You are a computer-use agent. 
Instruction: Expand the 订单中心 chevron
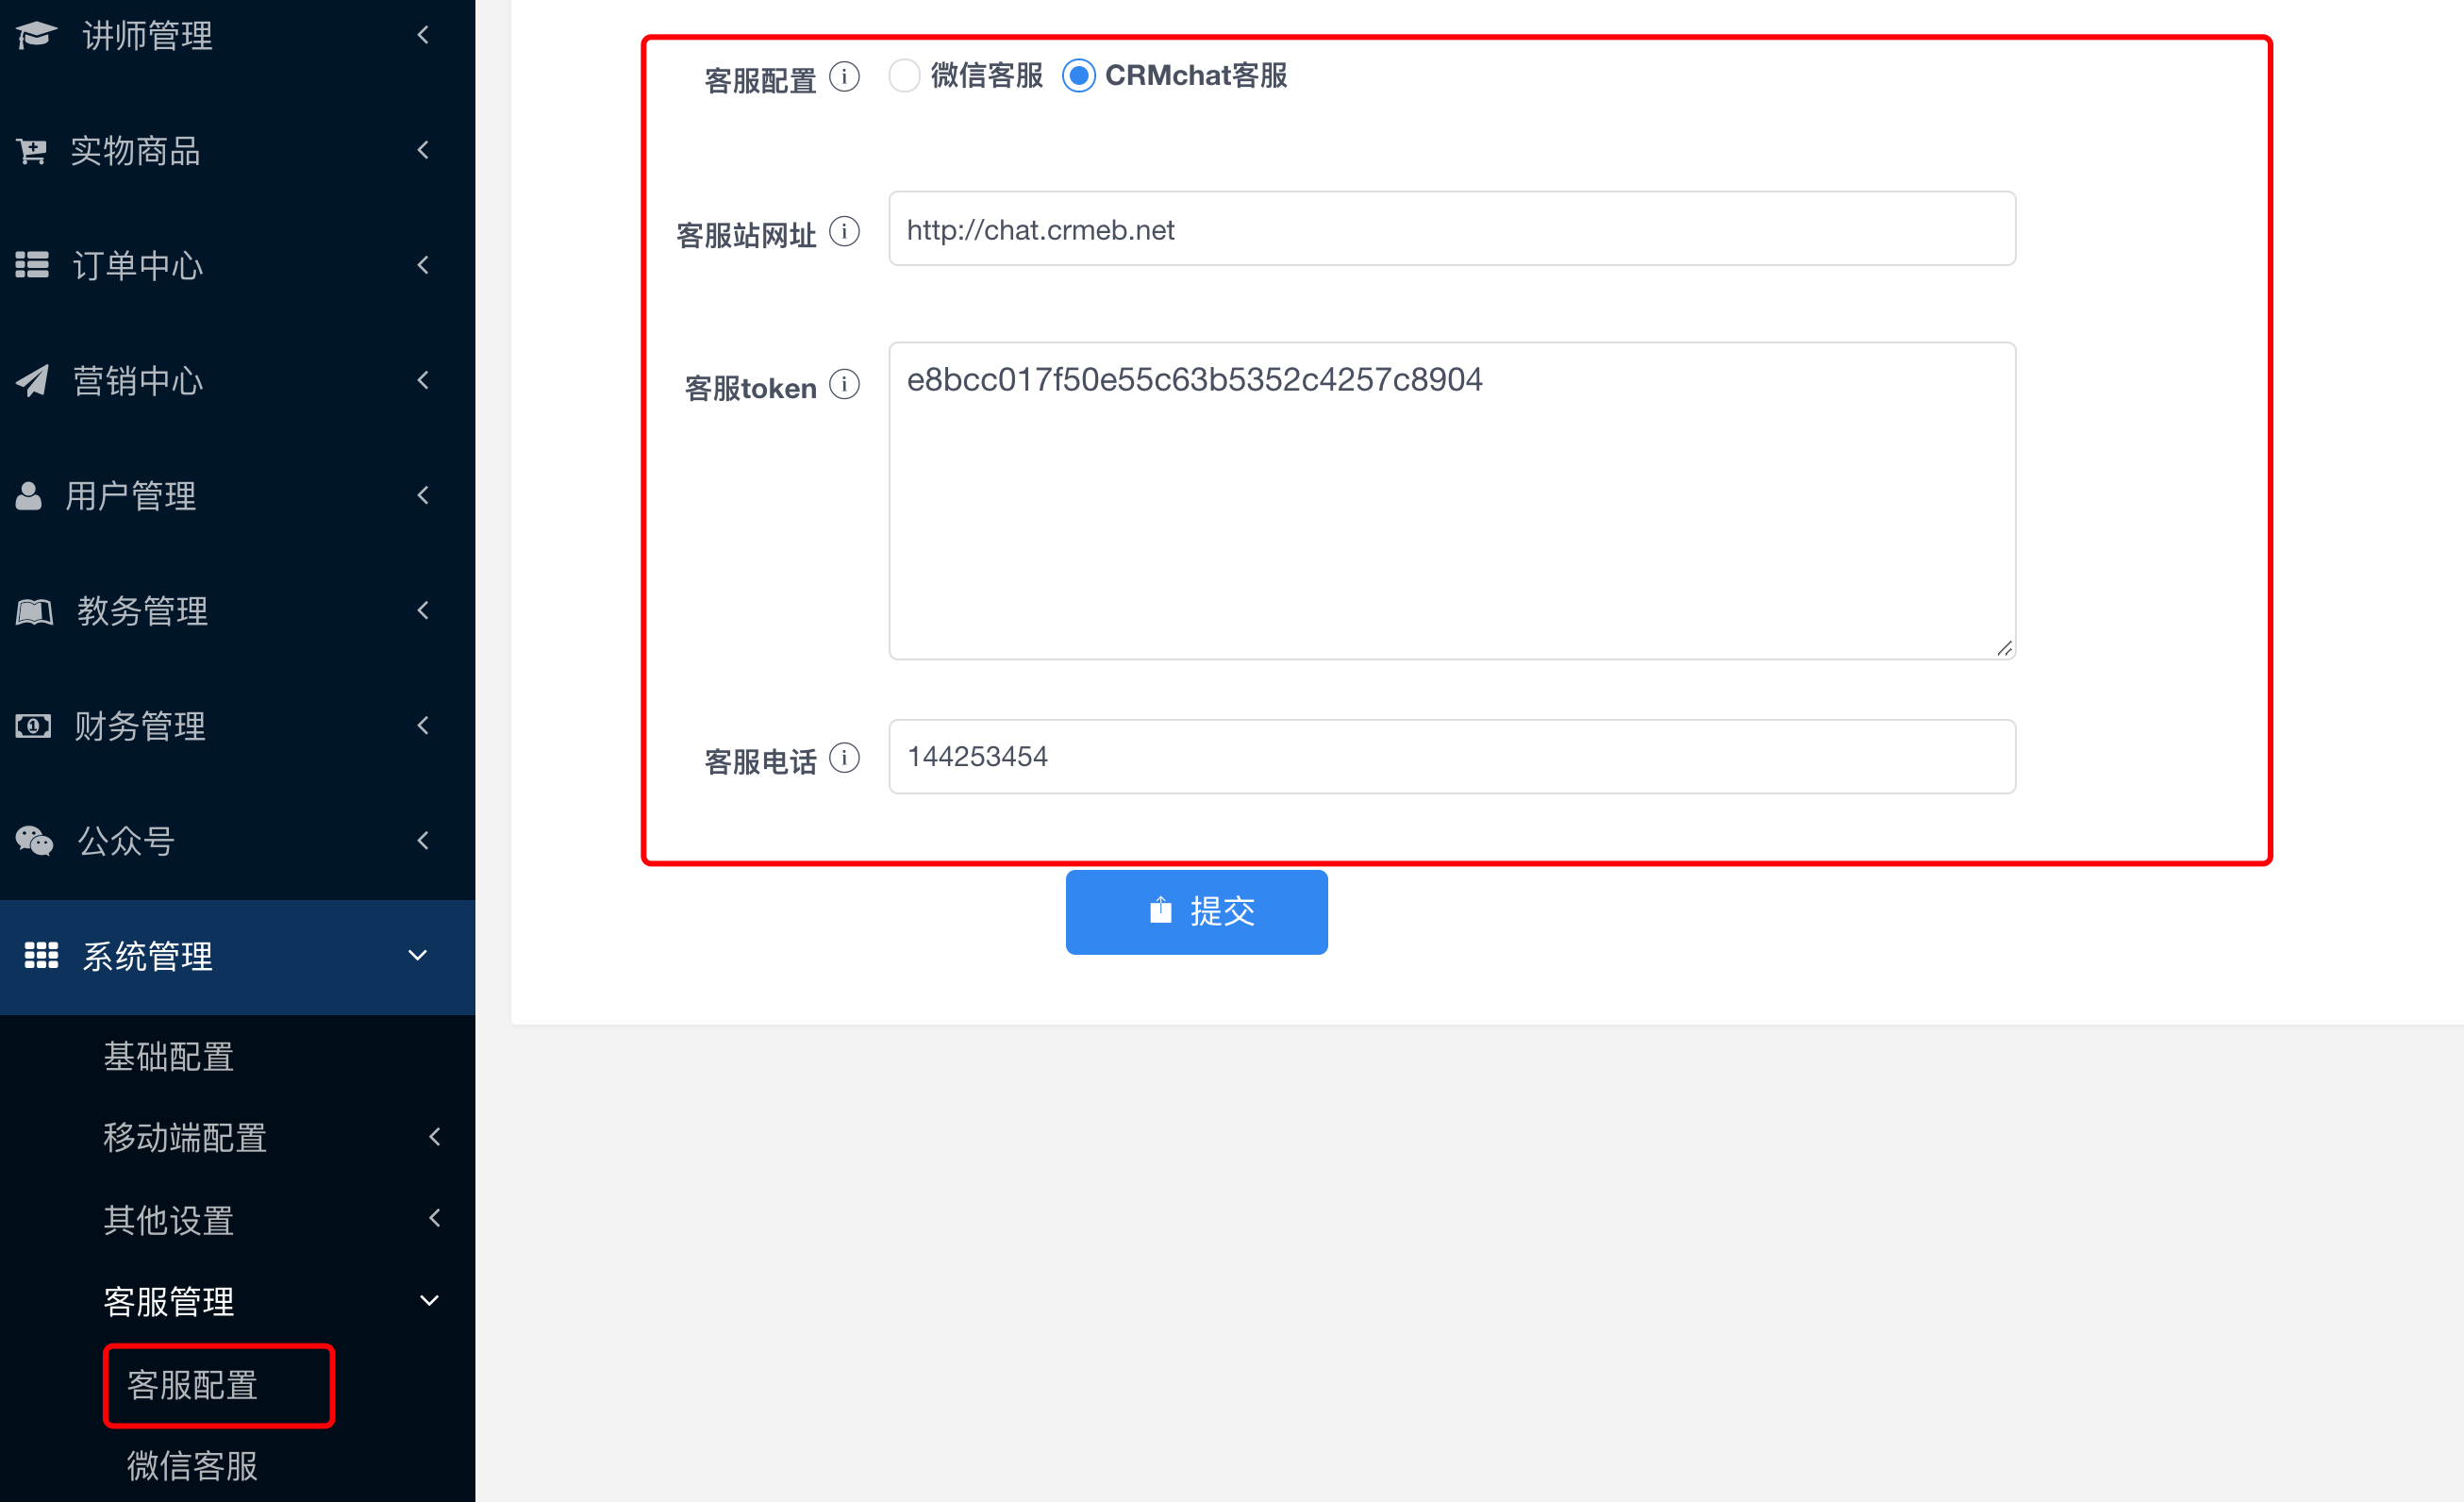pos(424,265)
